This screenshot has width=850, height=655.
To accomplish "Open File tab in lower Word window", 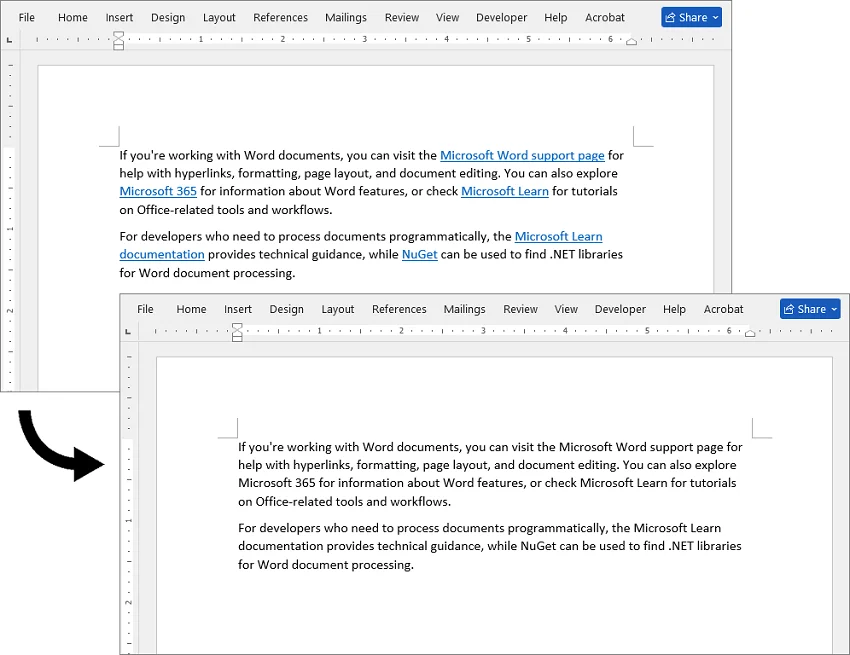I will click(145, 309).
